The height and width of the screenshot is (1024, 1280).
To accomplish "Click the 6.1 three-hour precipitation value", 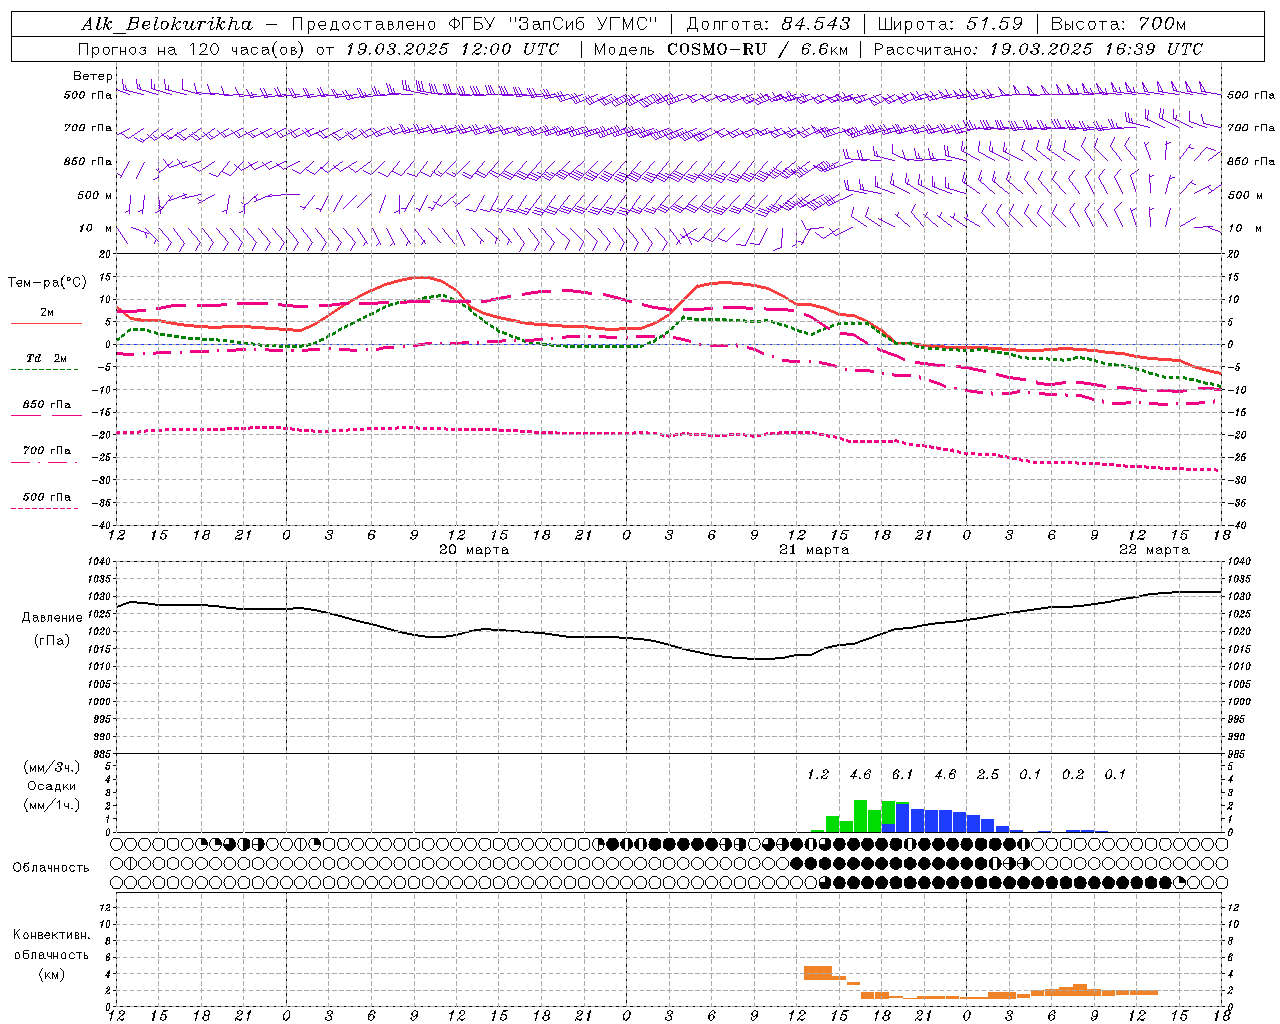I will [903, 774].
